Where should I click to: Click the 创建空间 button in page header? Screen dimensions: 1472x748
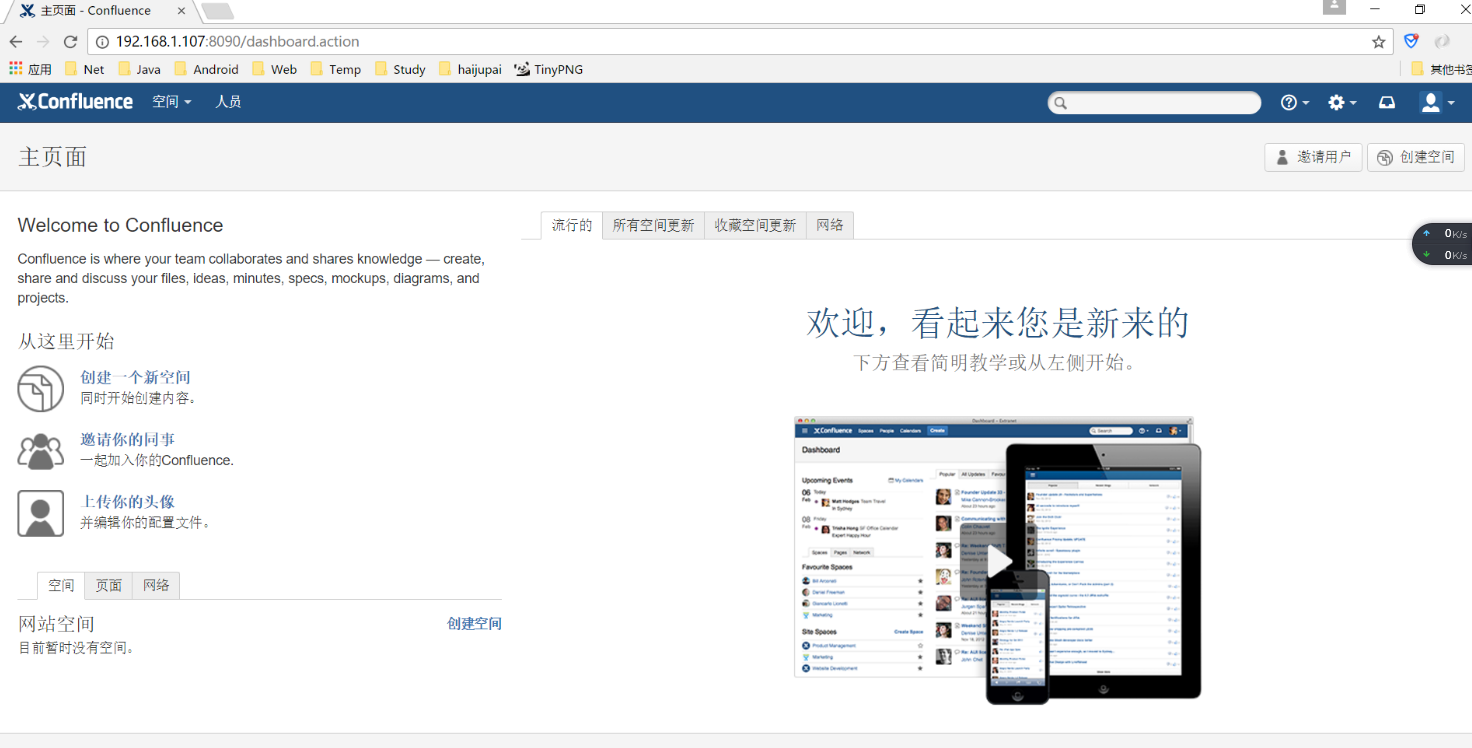tap(1416, 157)
